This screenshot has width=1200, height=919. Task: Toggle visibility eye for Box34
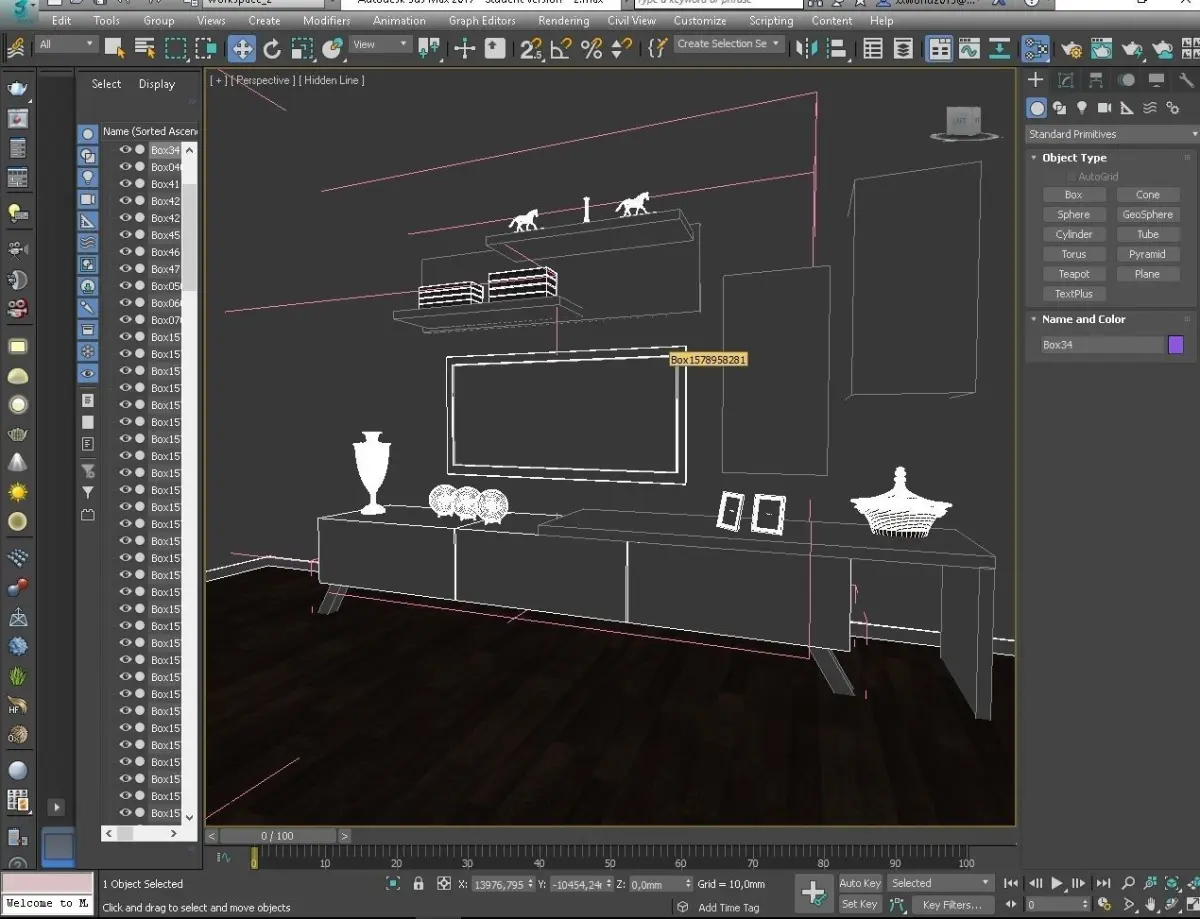tap(126, 150)
